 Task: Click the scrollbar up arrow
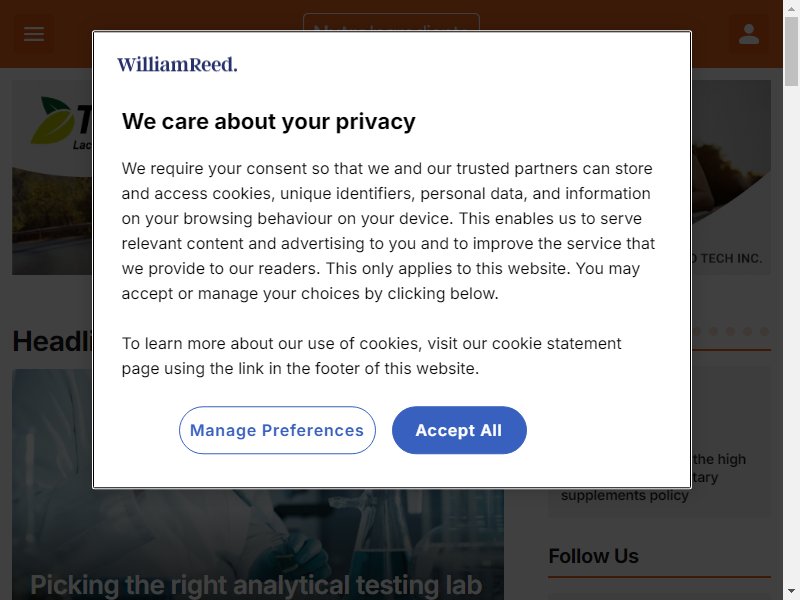791,8
